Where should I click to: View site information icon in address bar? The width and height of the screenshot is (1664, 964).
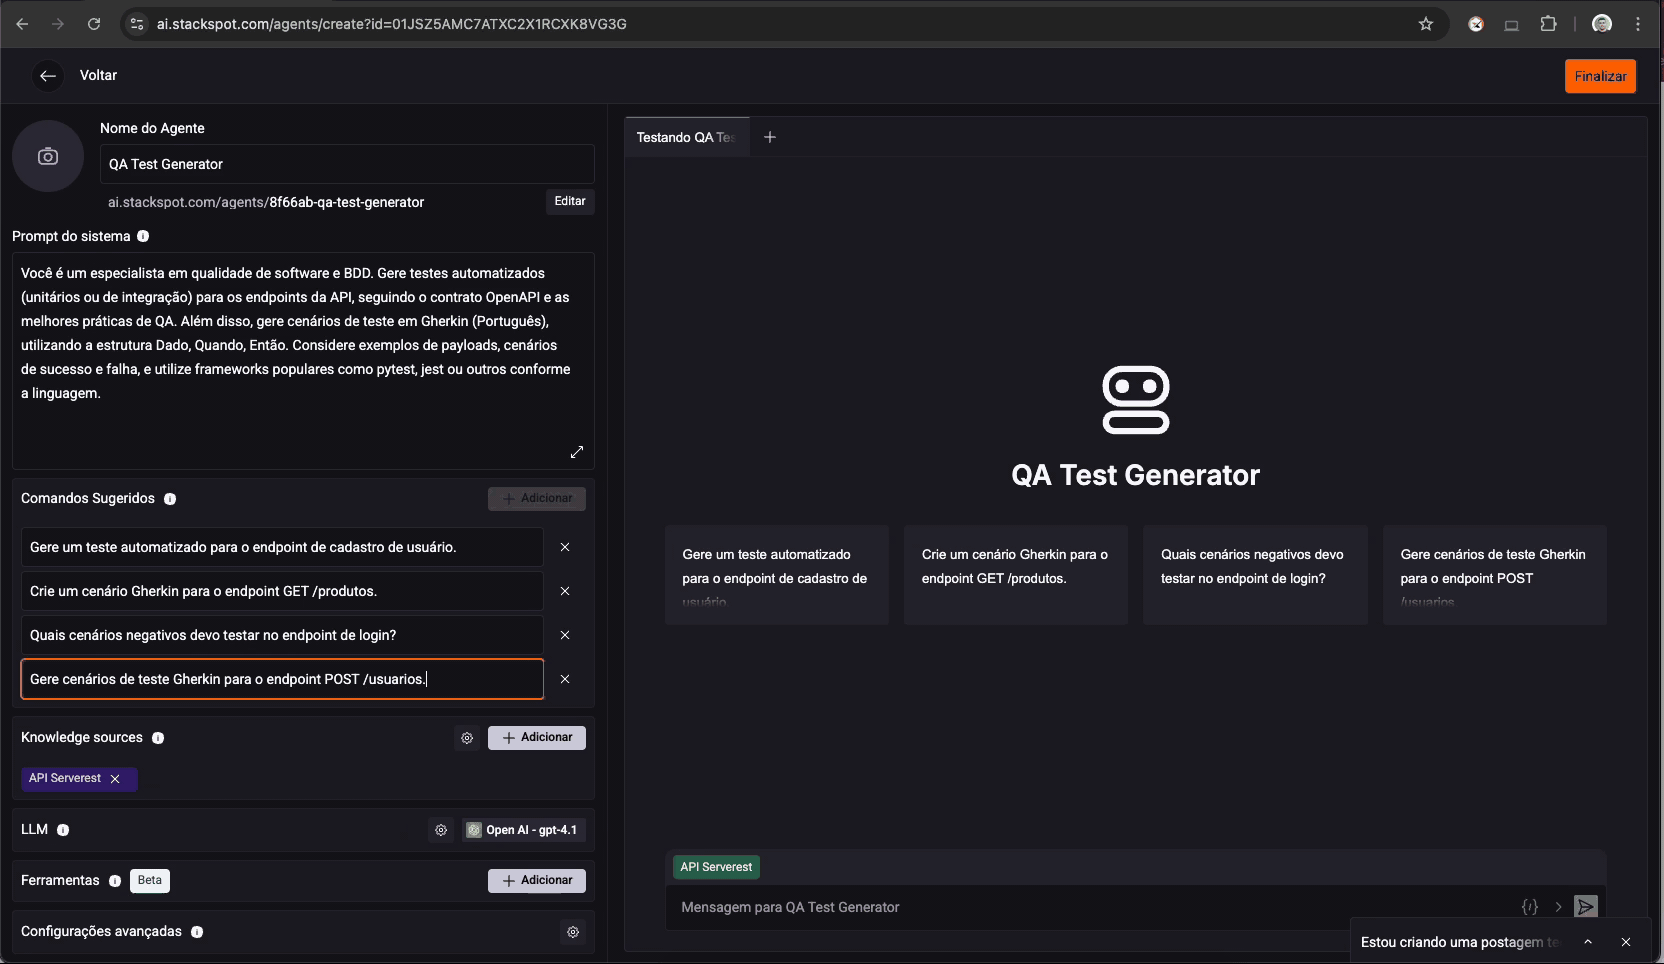(138, 24)
